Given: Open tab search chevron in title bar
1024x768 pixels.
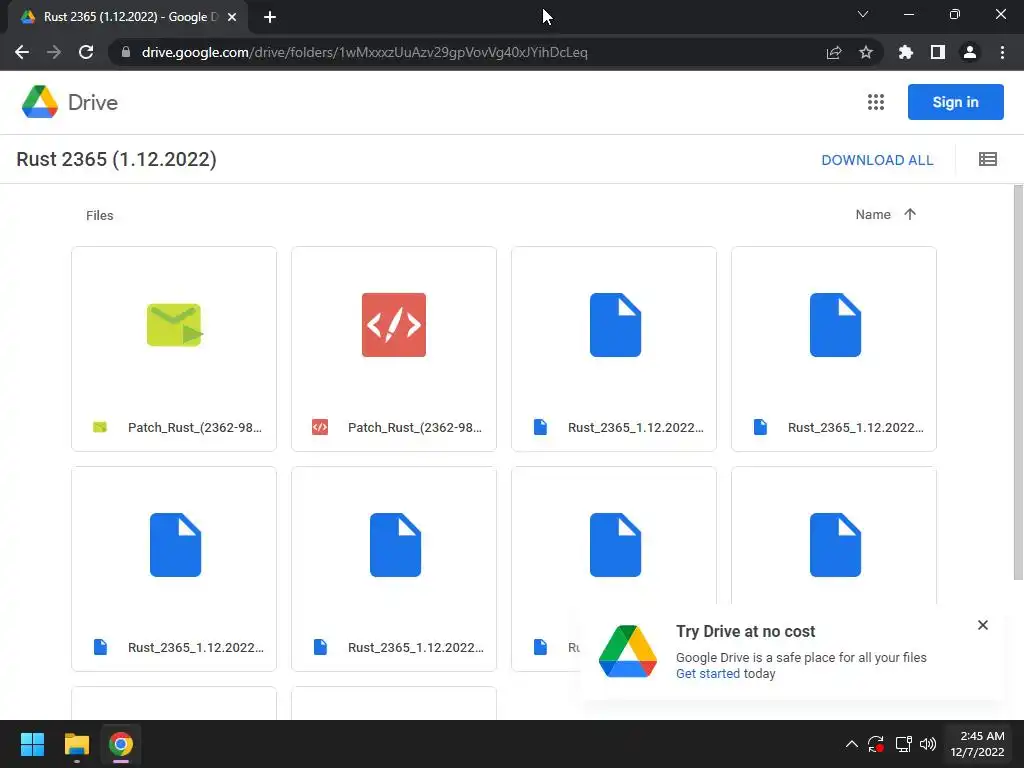Looking at the screenshot, I should tap(863, 14).
